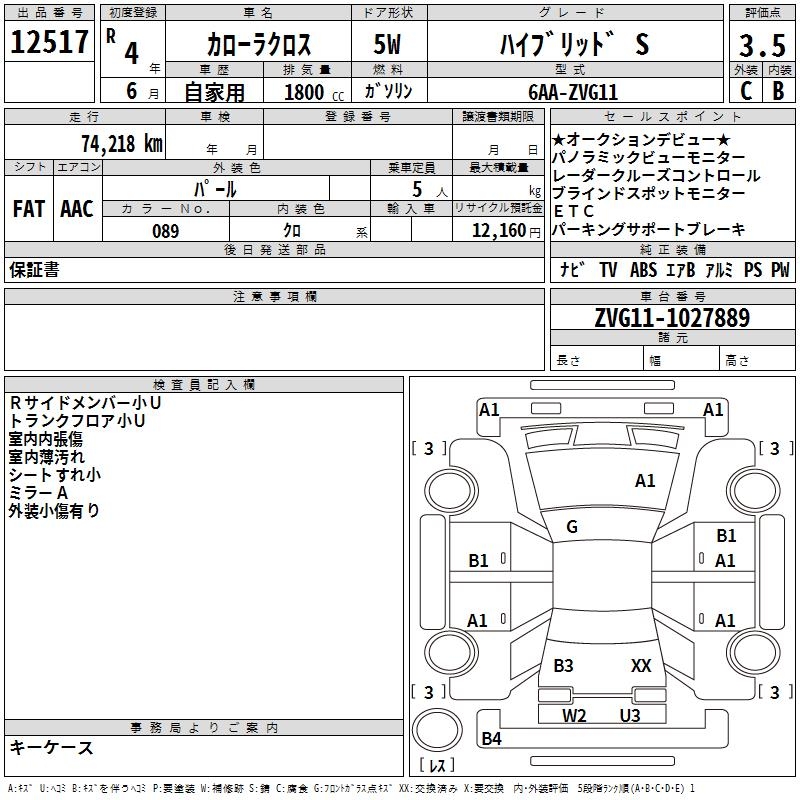The width and height of the screenshot is (800, 800).
Task: Click the キーケース office notice
Action: point(52,748)
